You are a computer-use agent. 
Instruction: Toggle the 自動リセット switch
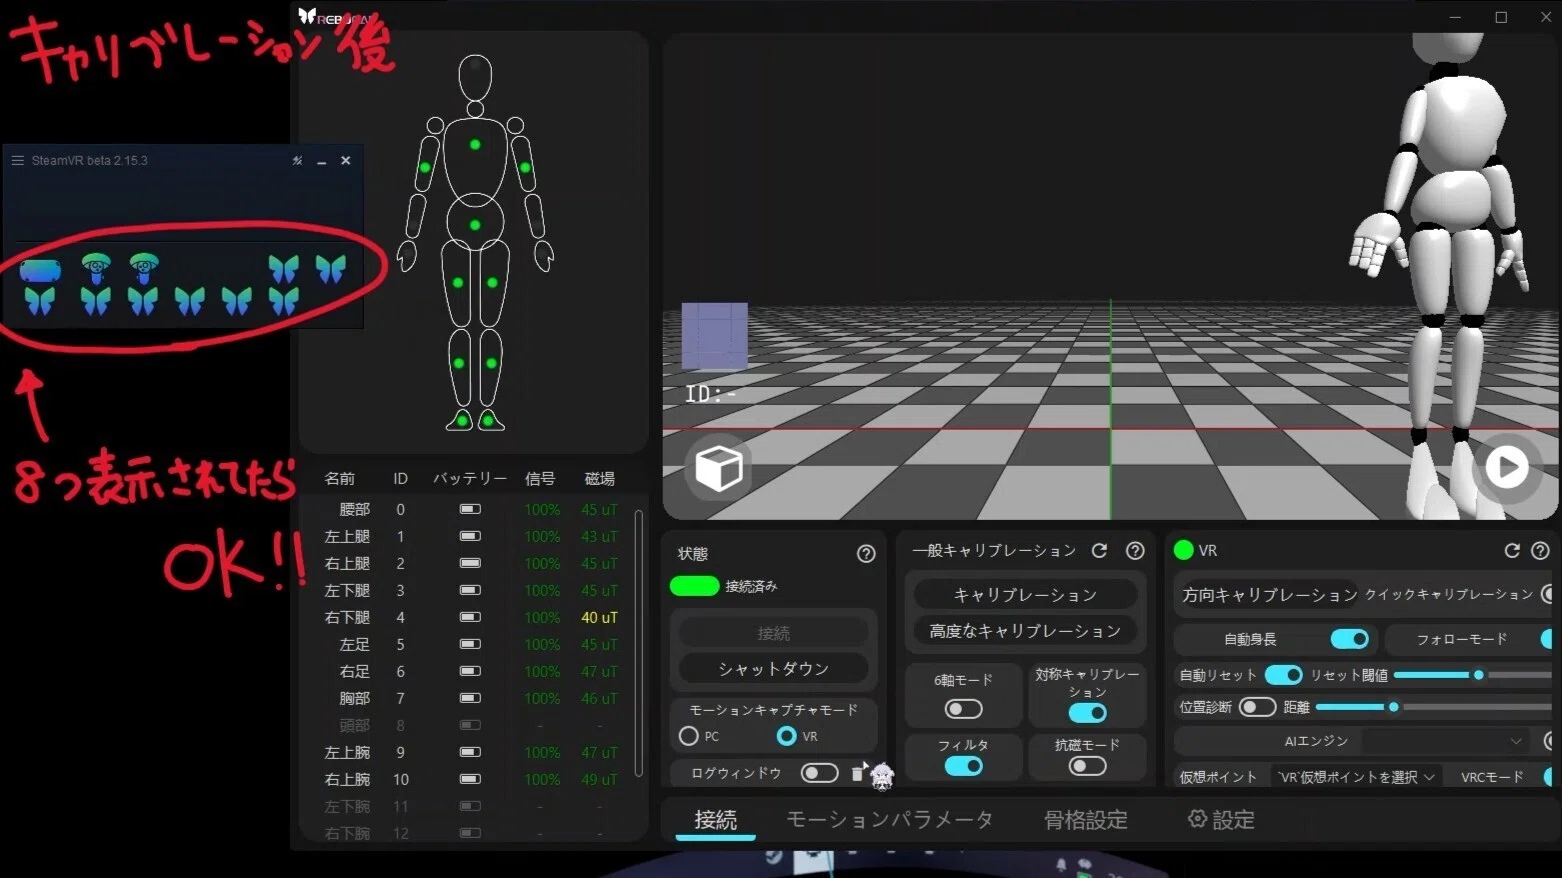coord(1283,675)
